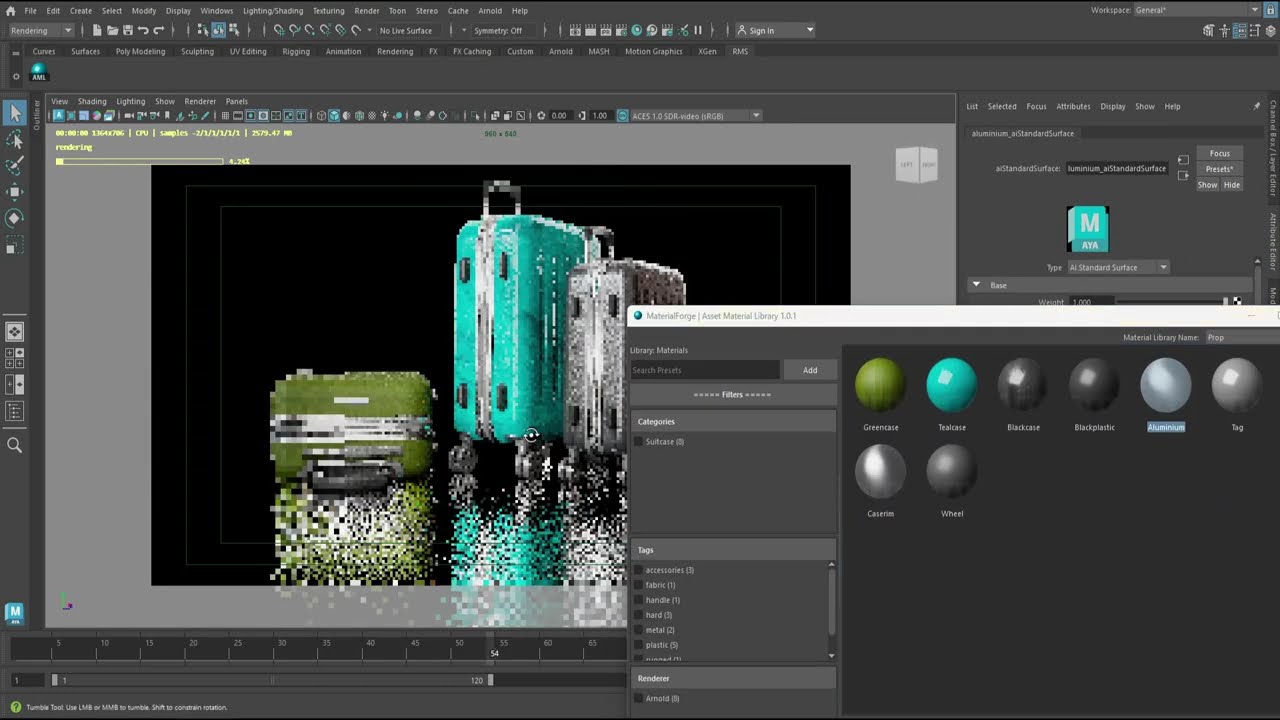Open the Arnold menu in menu bar
Viewport: 1280px width, 720px height.
[490, 10]
